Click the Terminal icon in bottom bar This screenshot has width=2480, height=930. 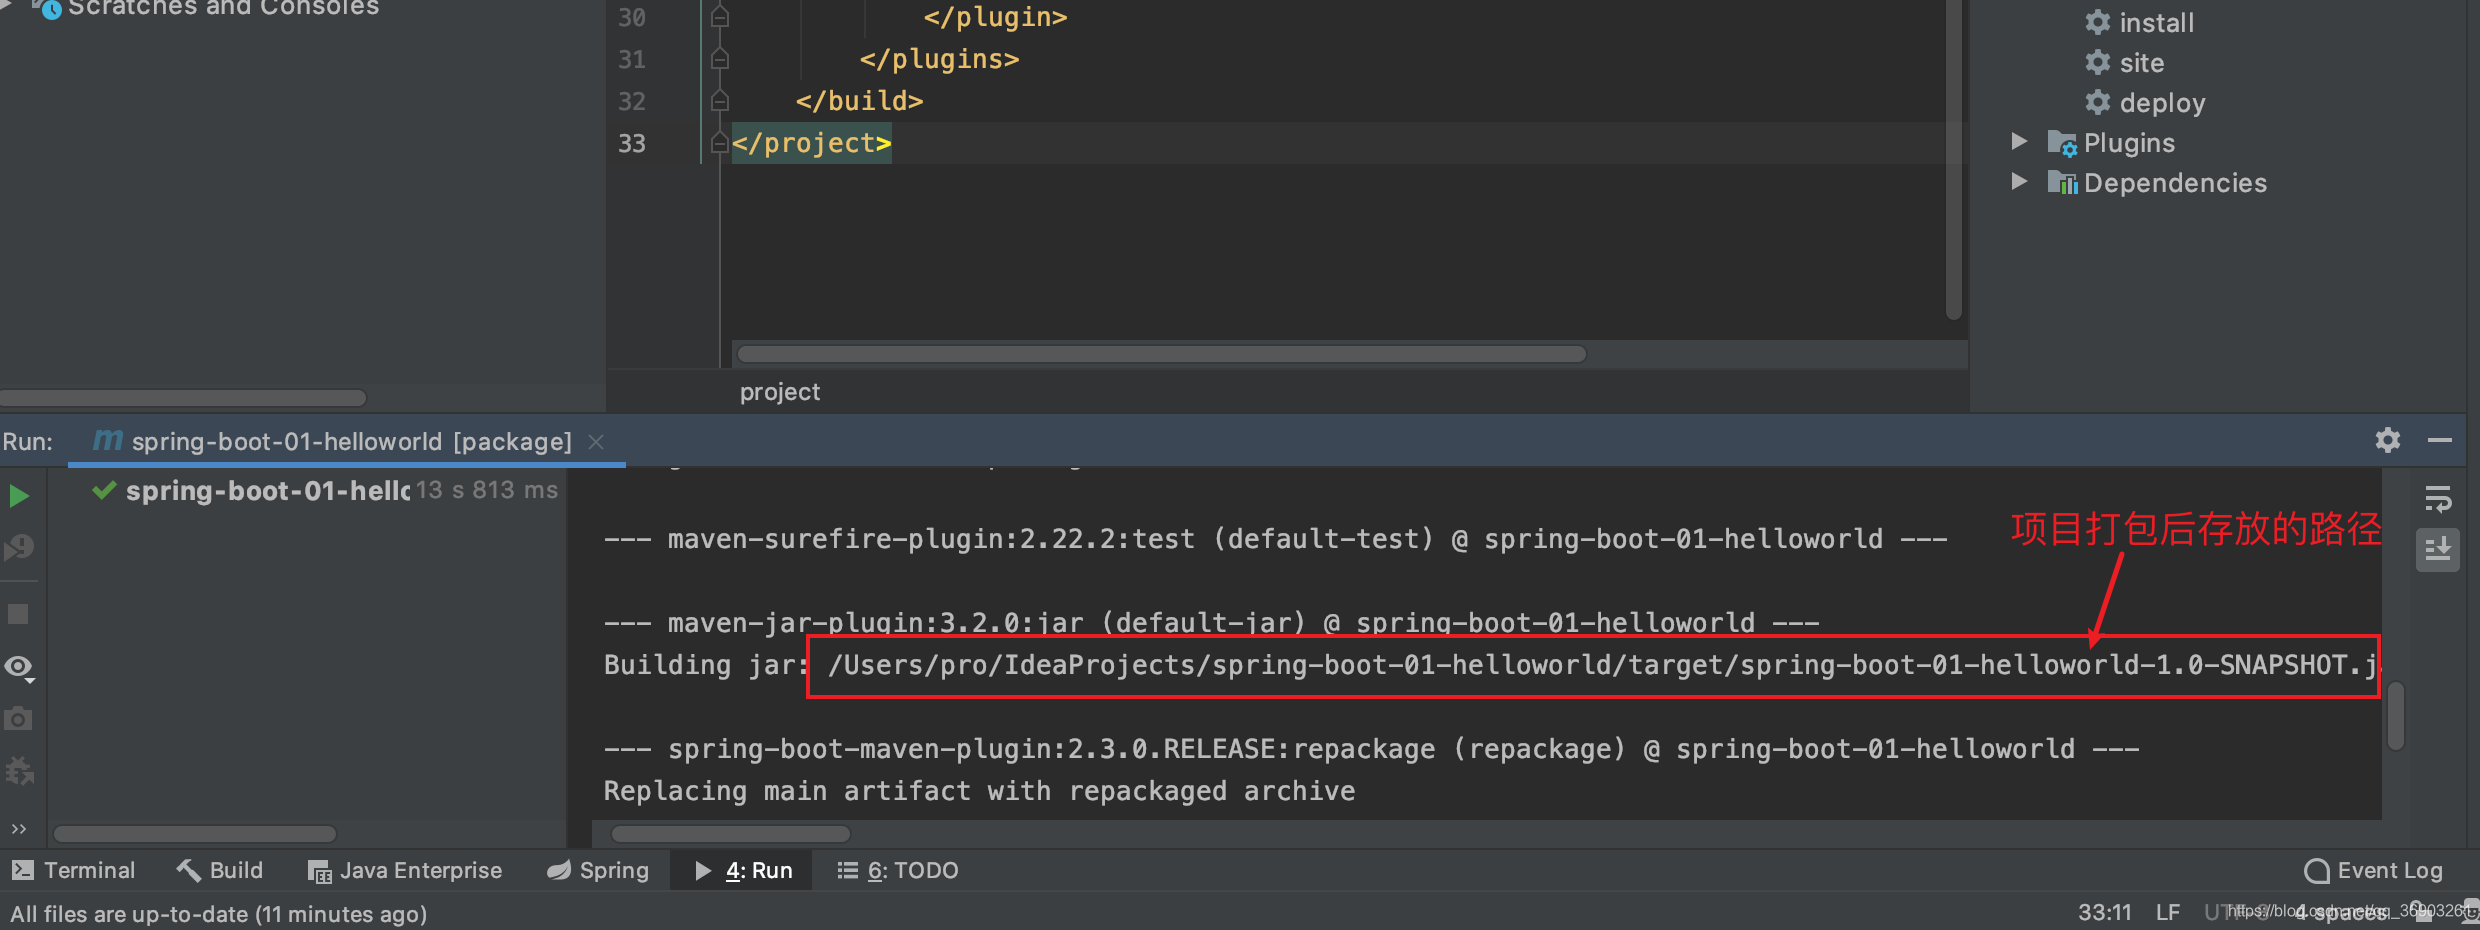click(x=23, y=870)
